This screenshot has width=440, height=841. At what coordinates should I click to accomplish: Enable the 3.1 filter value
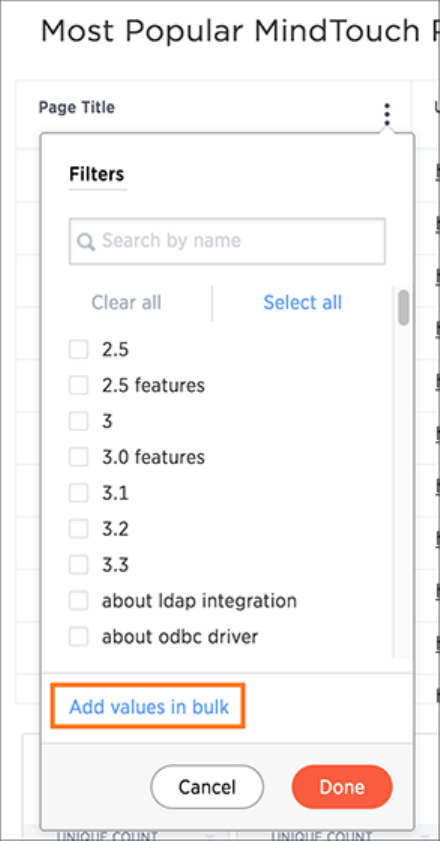coord(78,493)
